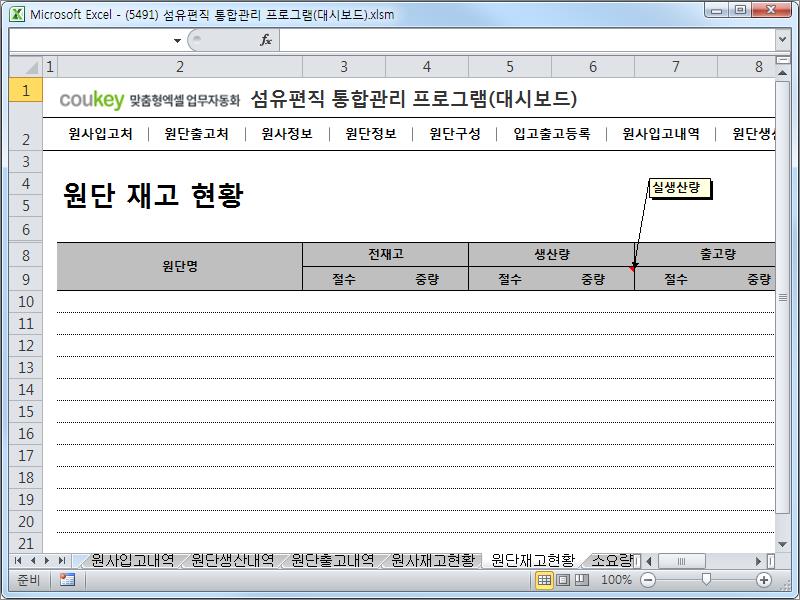The width and height of the screenshot is (800, 600).
Task: Go to next sheet tab arrow
Action: pyautogui.click(x=47, y=561)
